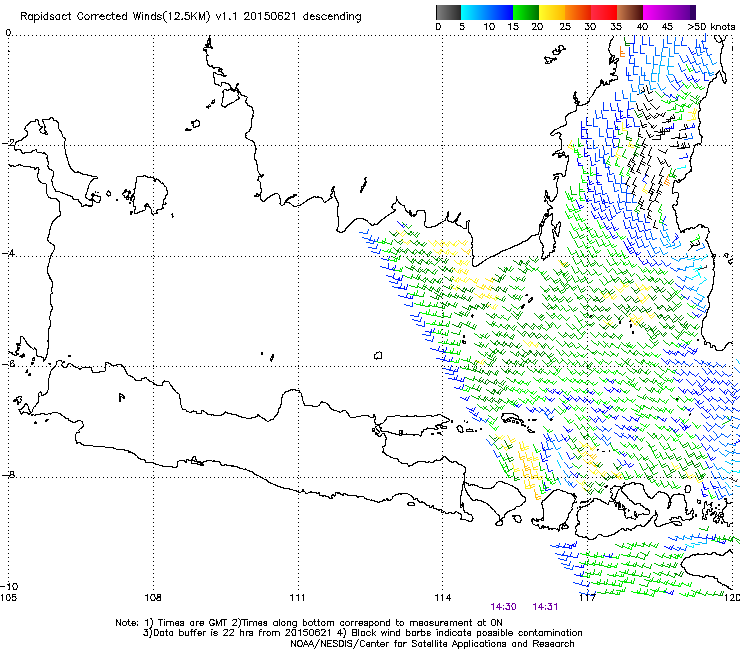
Task: Click the 'NOAA/NESDIS/Center for Satellite Applications' credit line
Action: coord(432,644)
